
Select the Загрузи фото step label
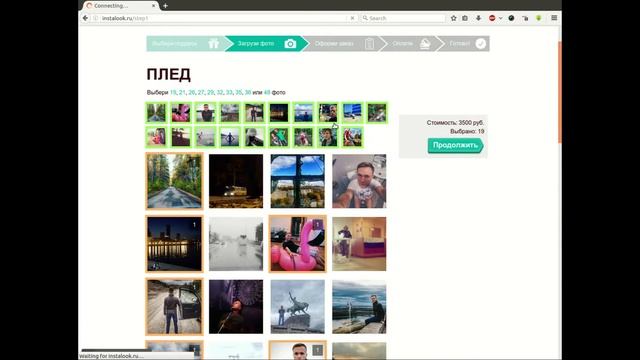256,43
